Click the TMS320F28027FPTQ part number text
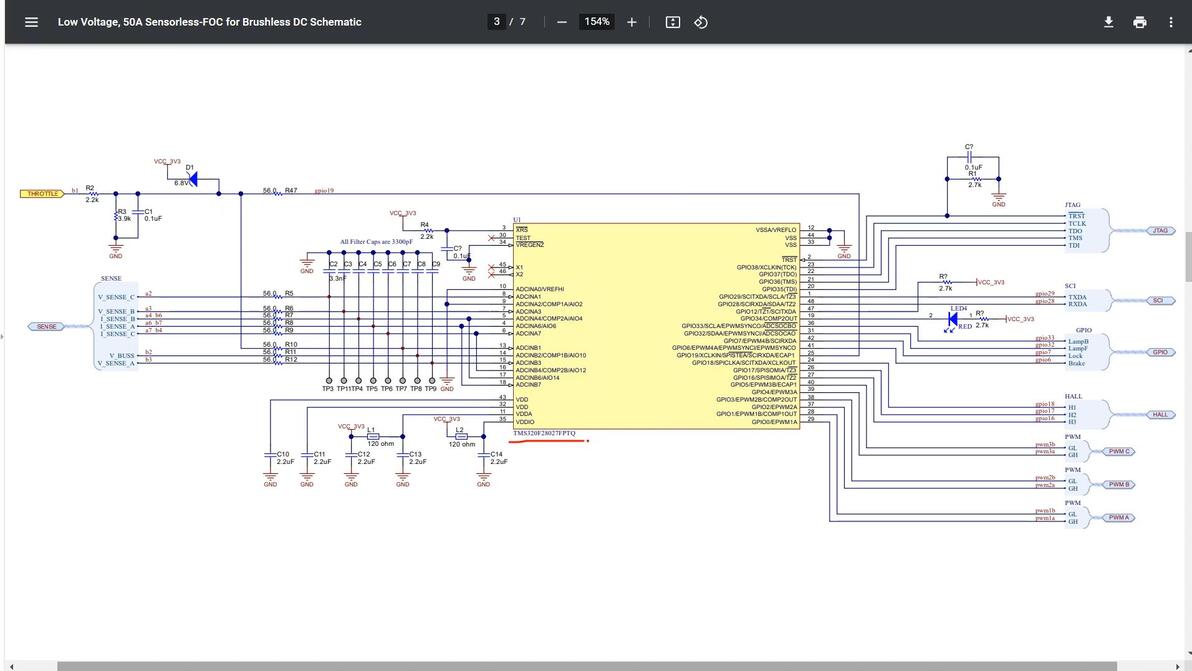 [x=544, y=433]
